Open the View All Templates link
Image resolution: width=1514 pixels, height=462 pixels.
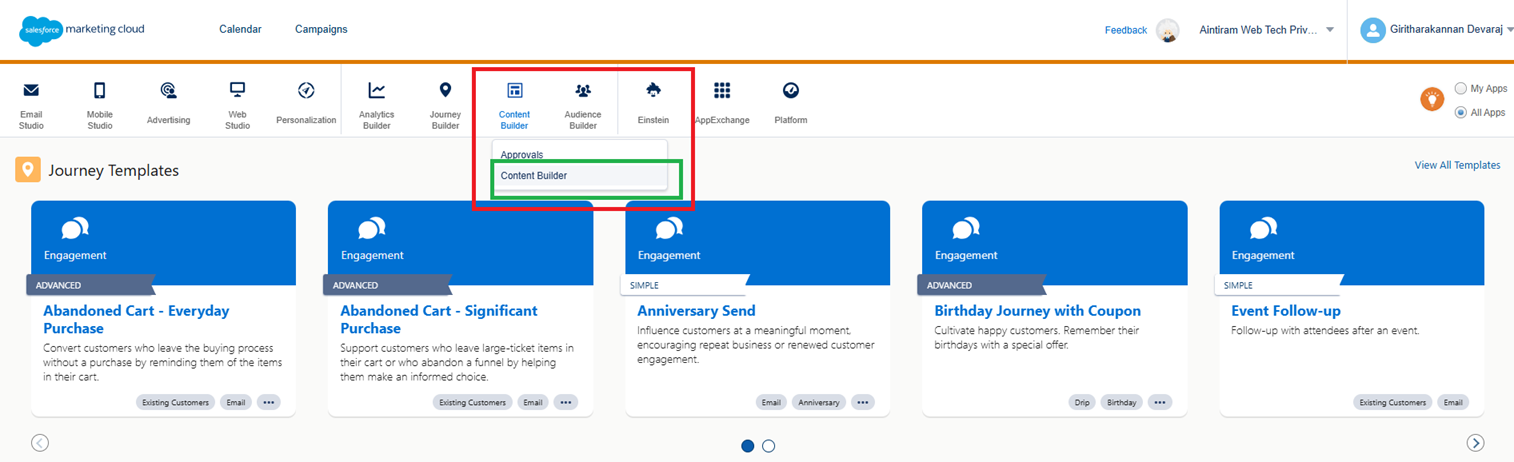1457,165
